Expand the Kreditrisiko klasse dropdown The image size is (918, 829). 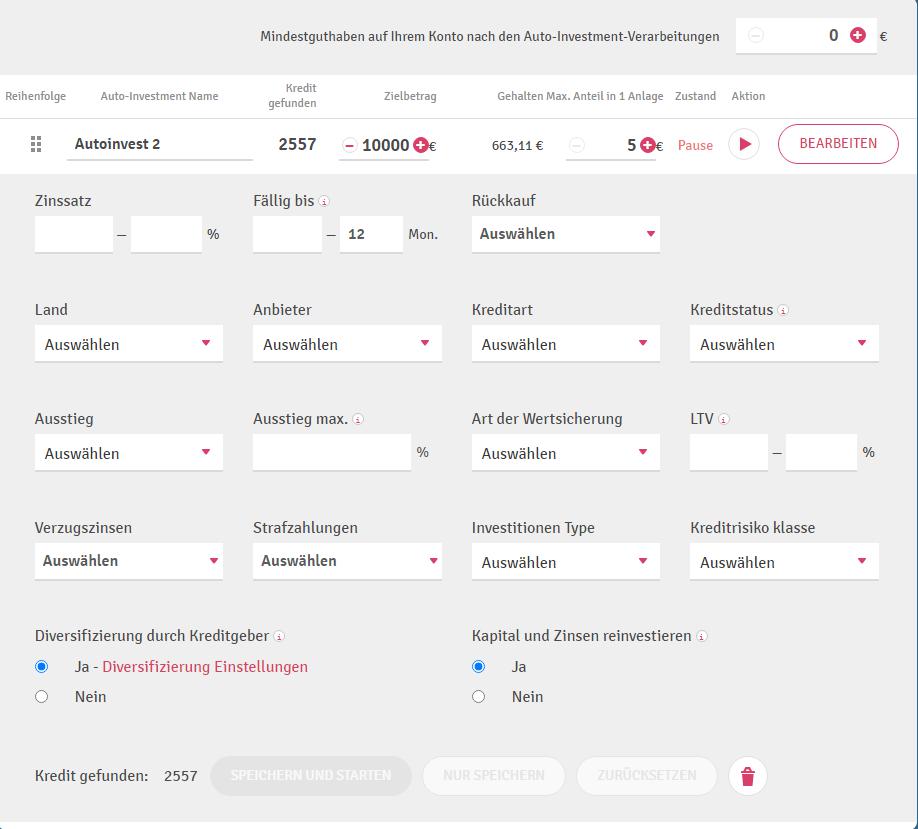pos(784,561)
